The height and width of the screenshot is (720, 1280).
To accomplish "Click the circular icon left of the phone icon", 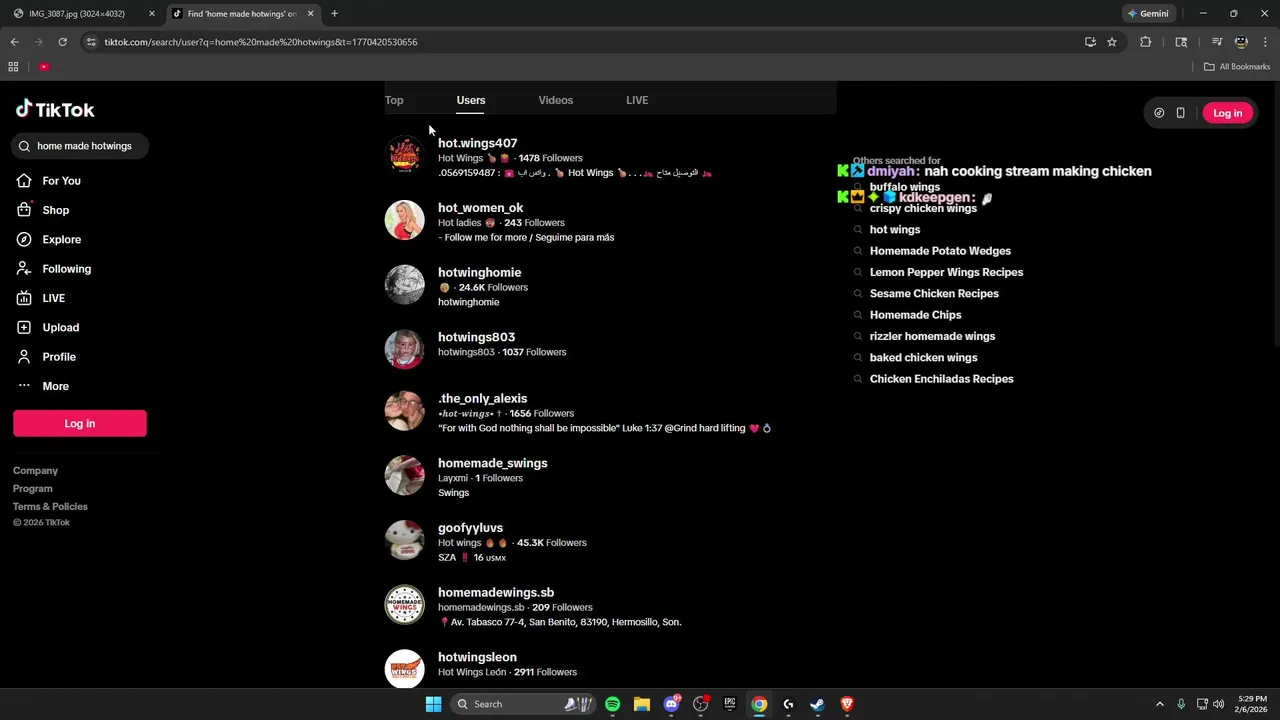I will (x=1159, y=113).
